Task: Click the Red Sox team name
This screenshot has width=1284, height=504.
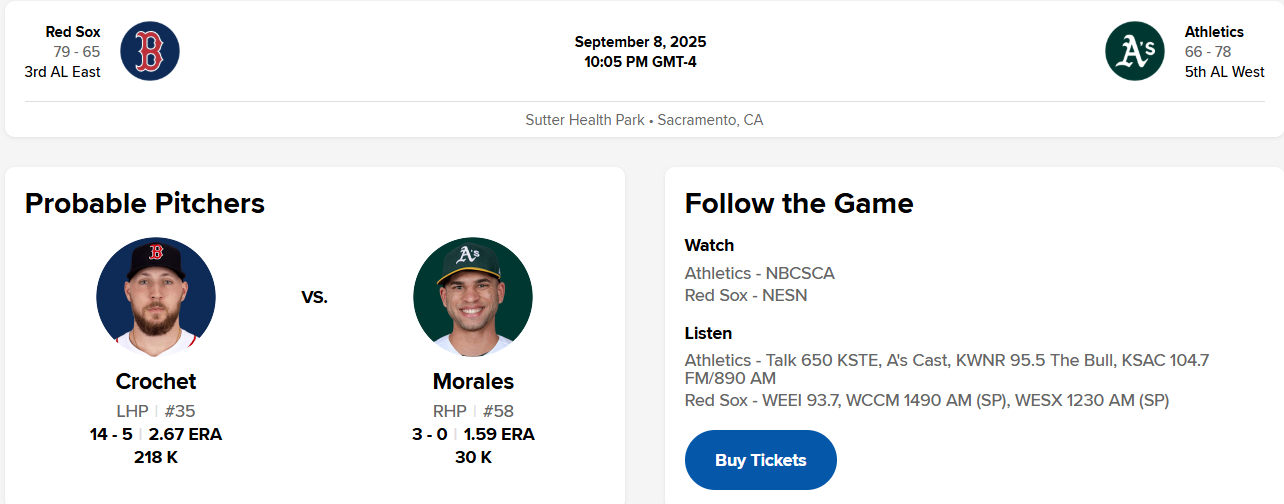Action: pyautogui.click(x=73, y=32)
